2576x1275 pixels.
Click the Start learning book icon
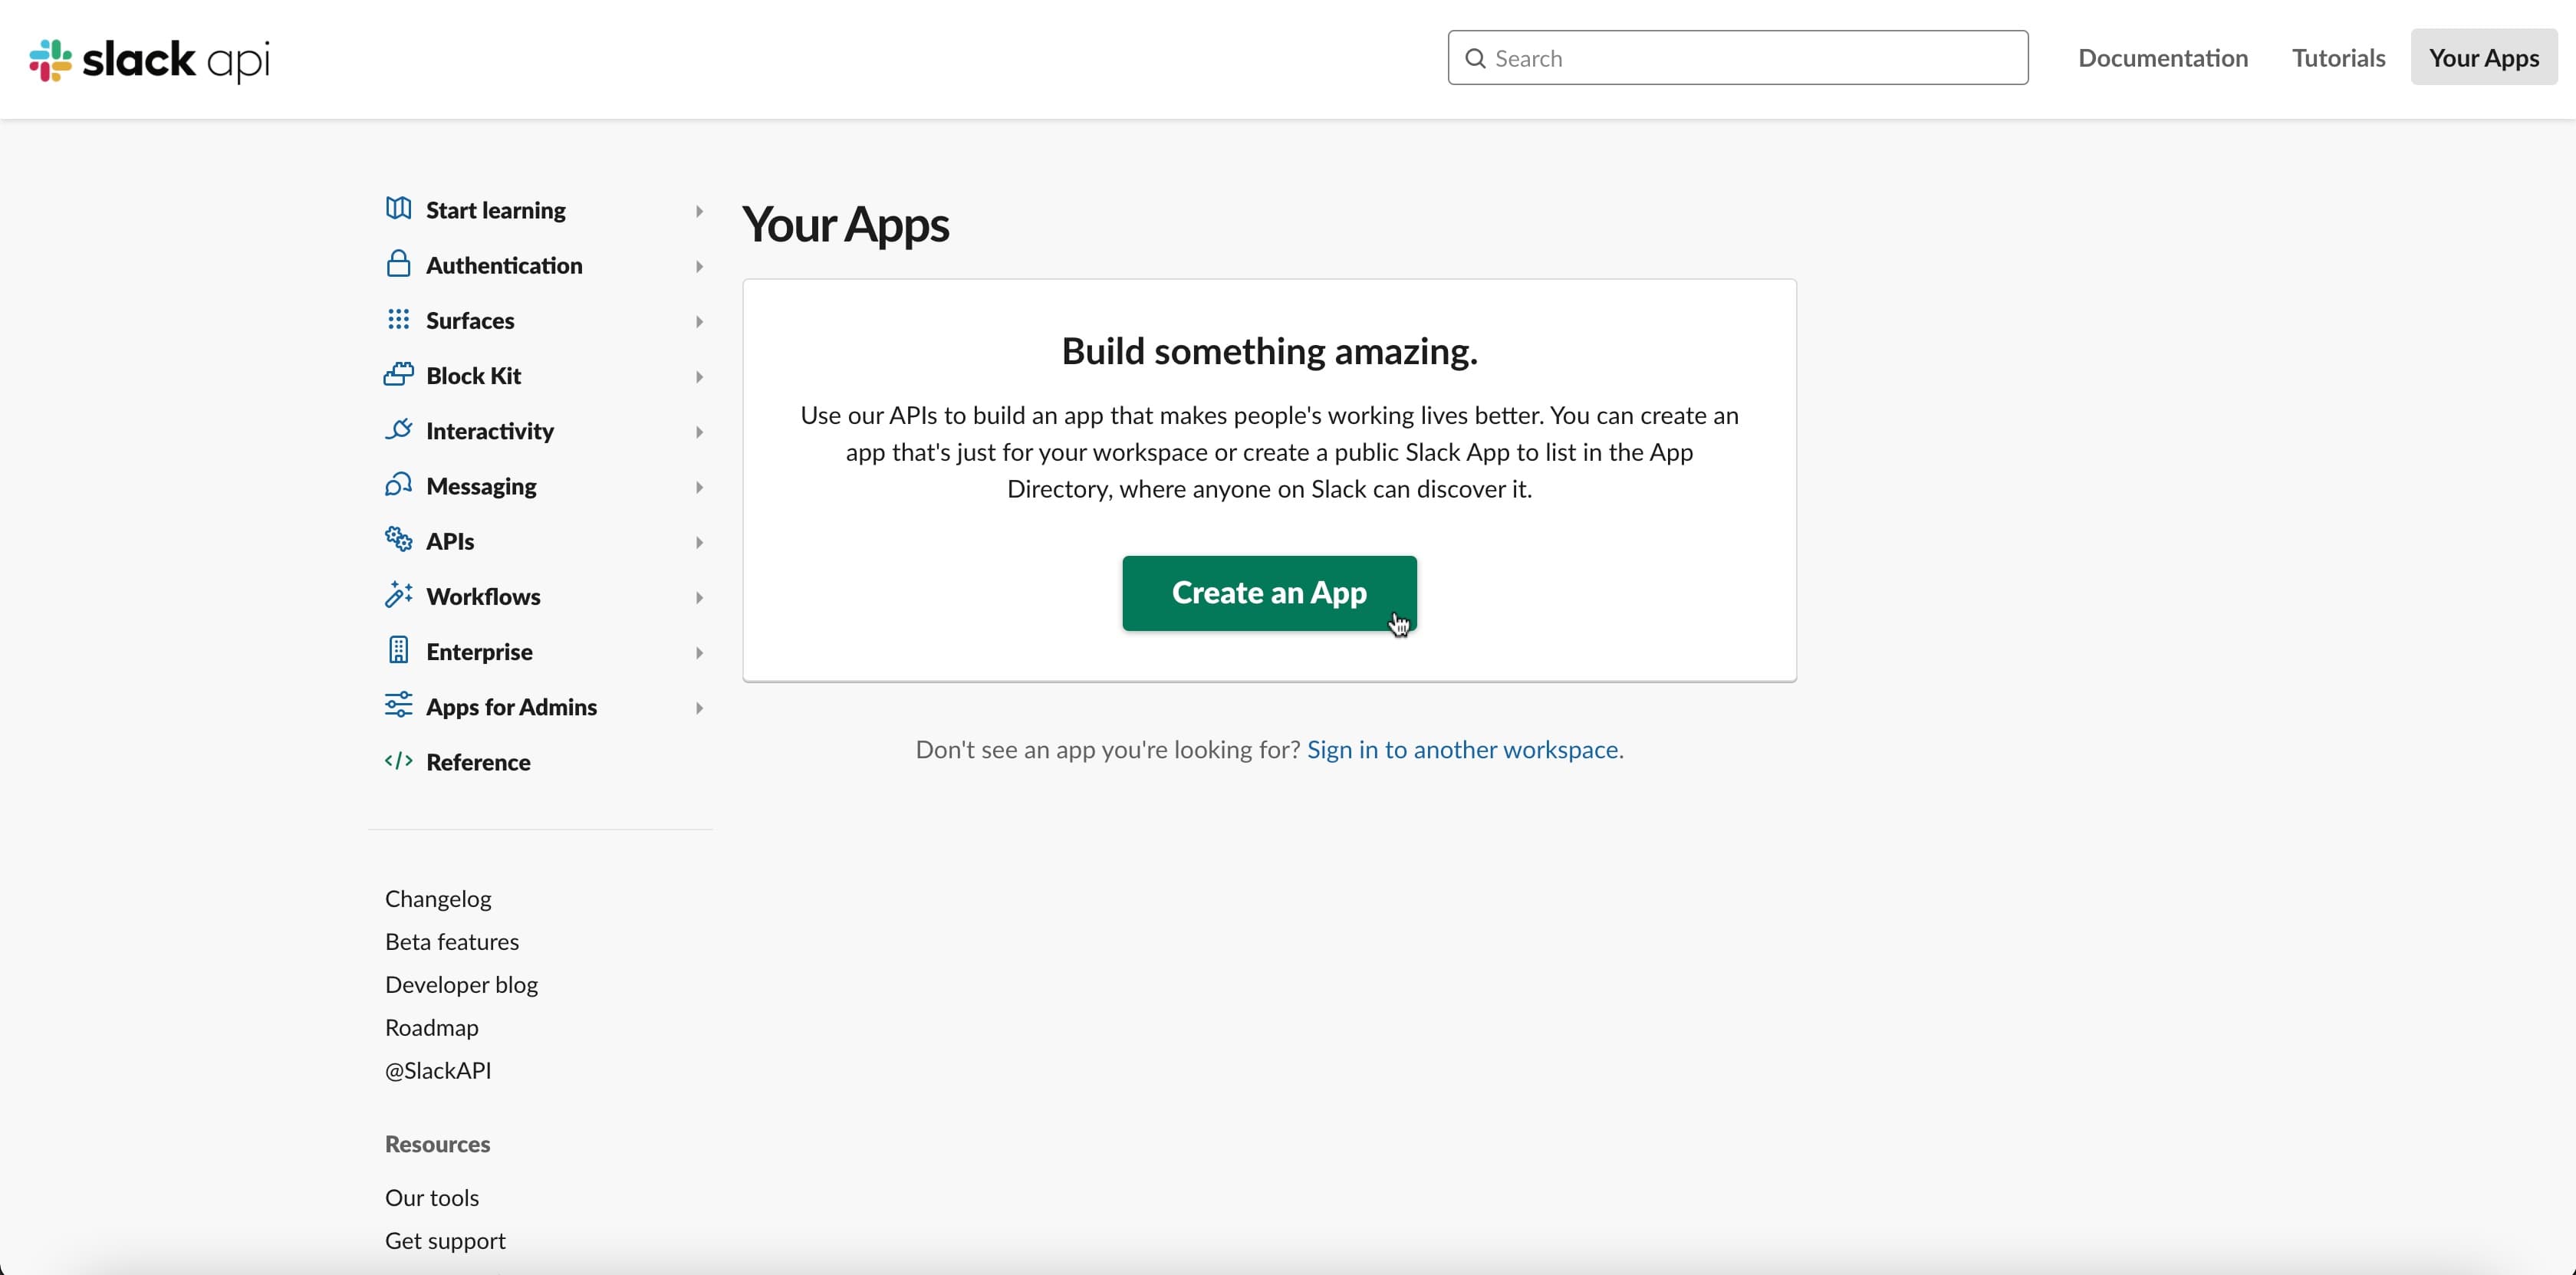(x=398, y=209)
